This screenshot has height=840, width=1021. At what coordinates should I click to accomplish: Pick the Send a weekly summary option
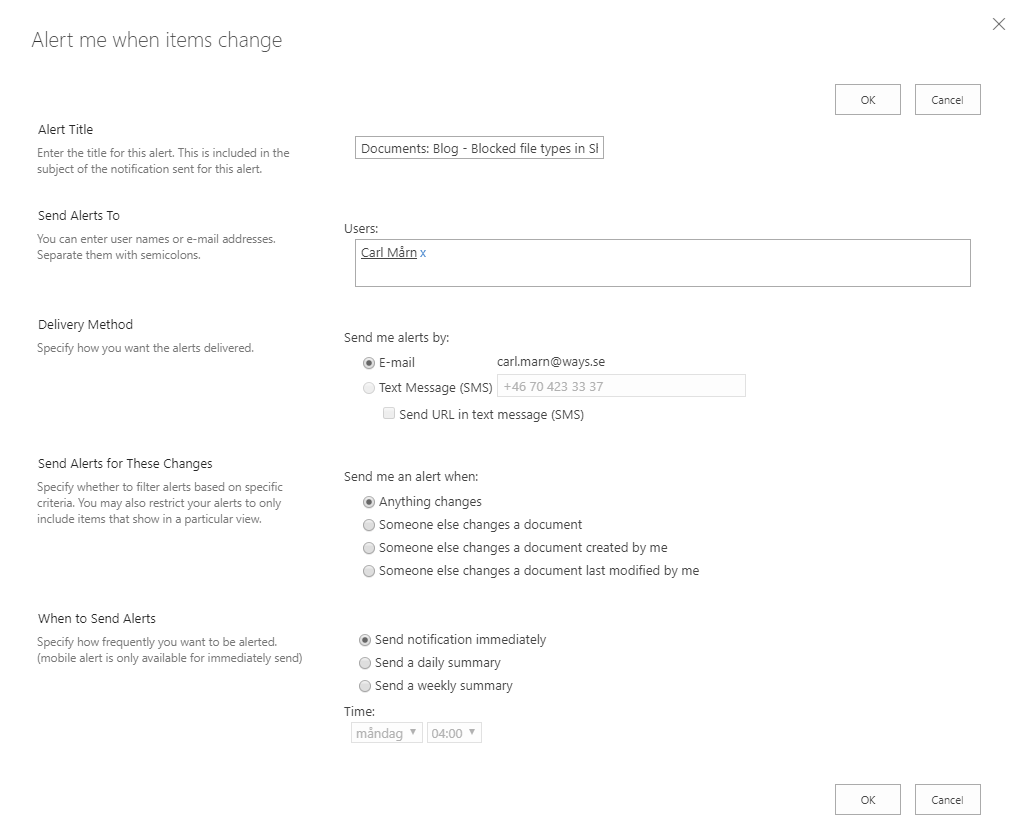pos(364,685)
